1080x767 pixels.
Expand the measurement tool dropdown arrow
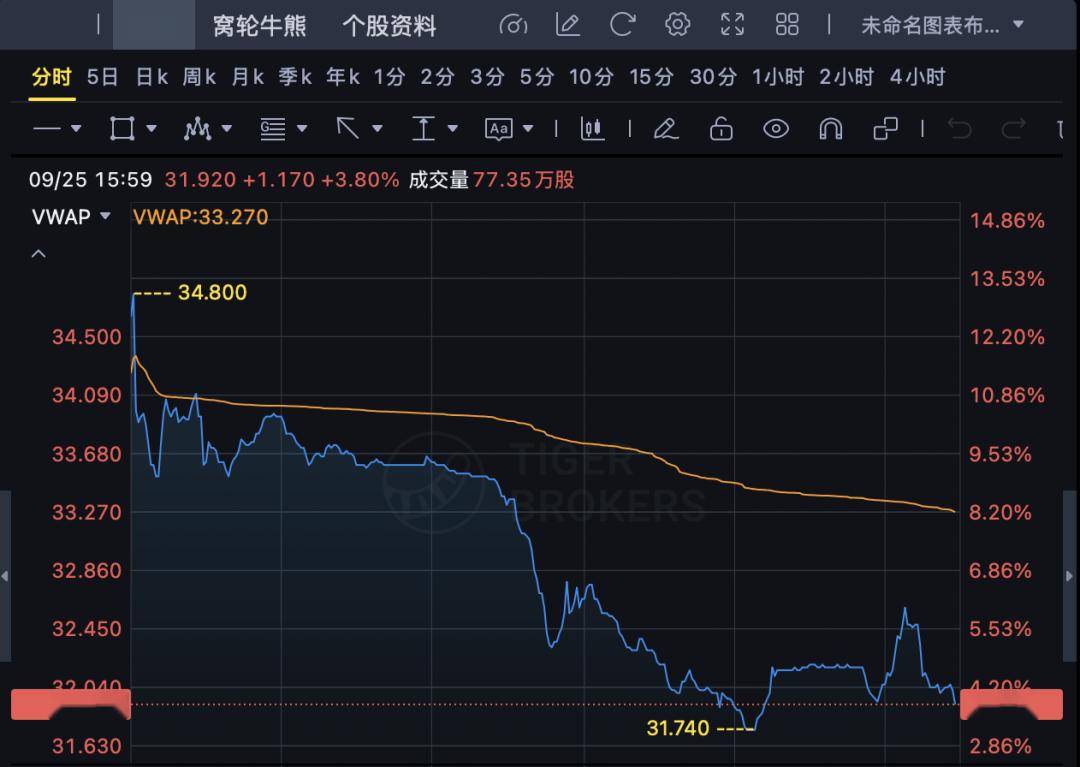453,129
